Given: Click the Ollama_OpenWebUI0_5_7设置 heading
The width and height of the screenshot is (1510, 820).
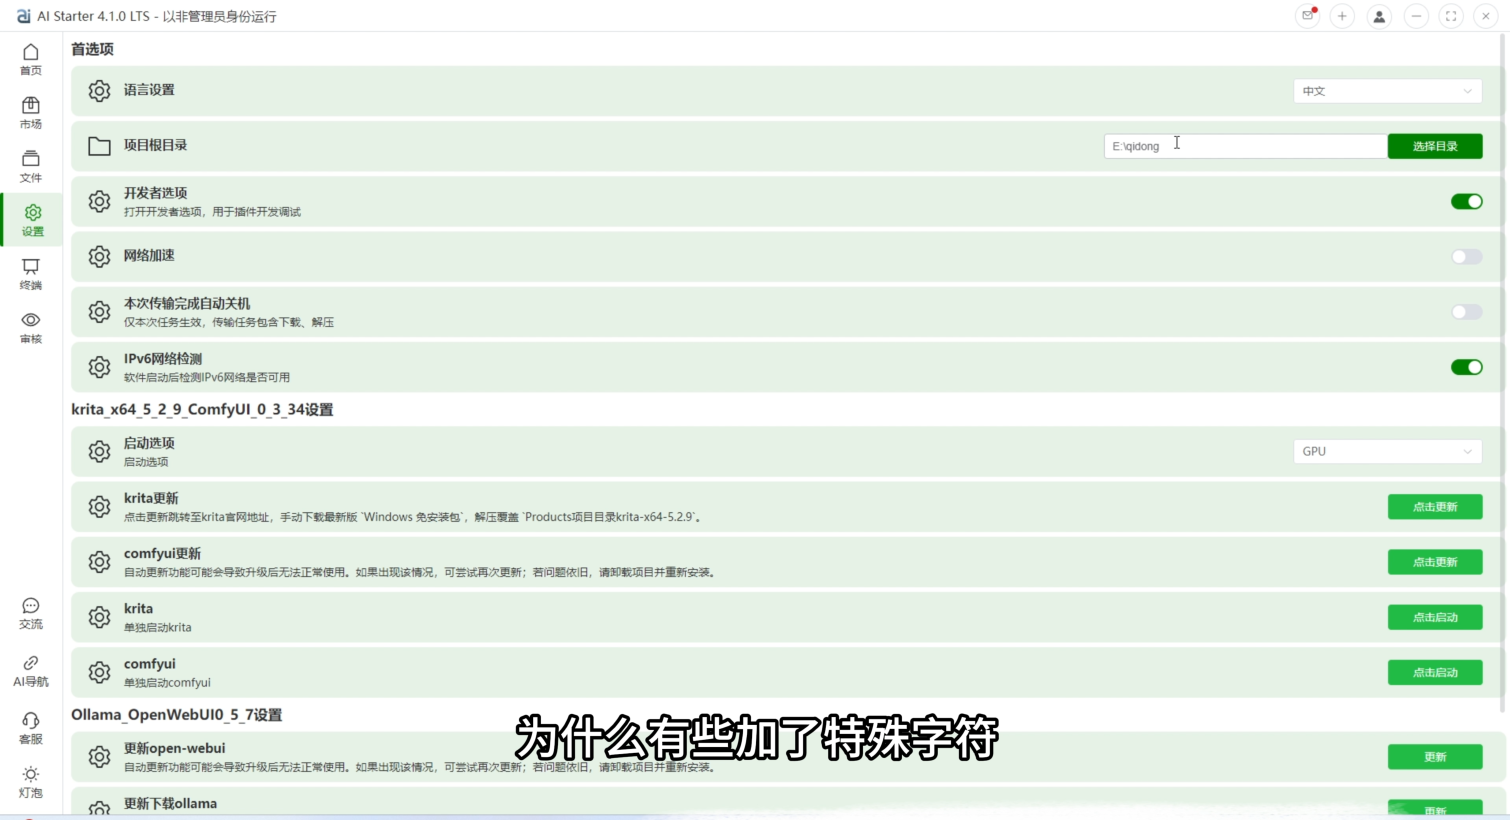Looking at the screenshot, I should click(x=177, y=714).
